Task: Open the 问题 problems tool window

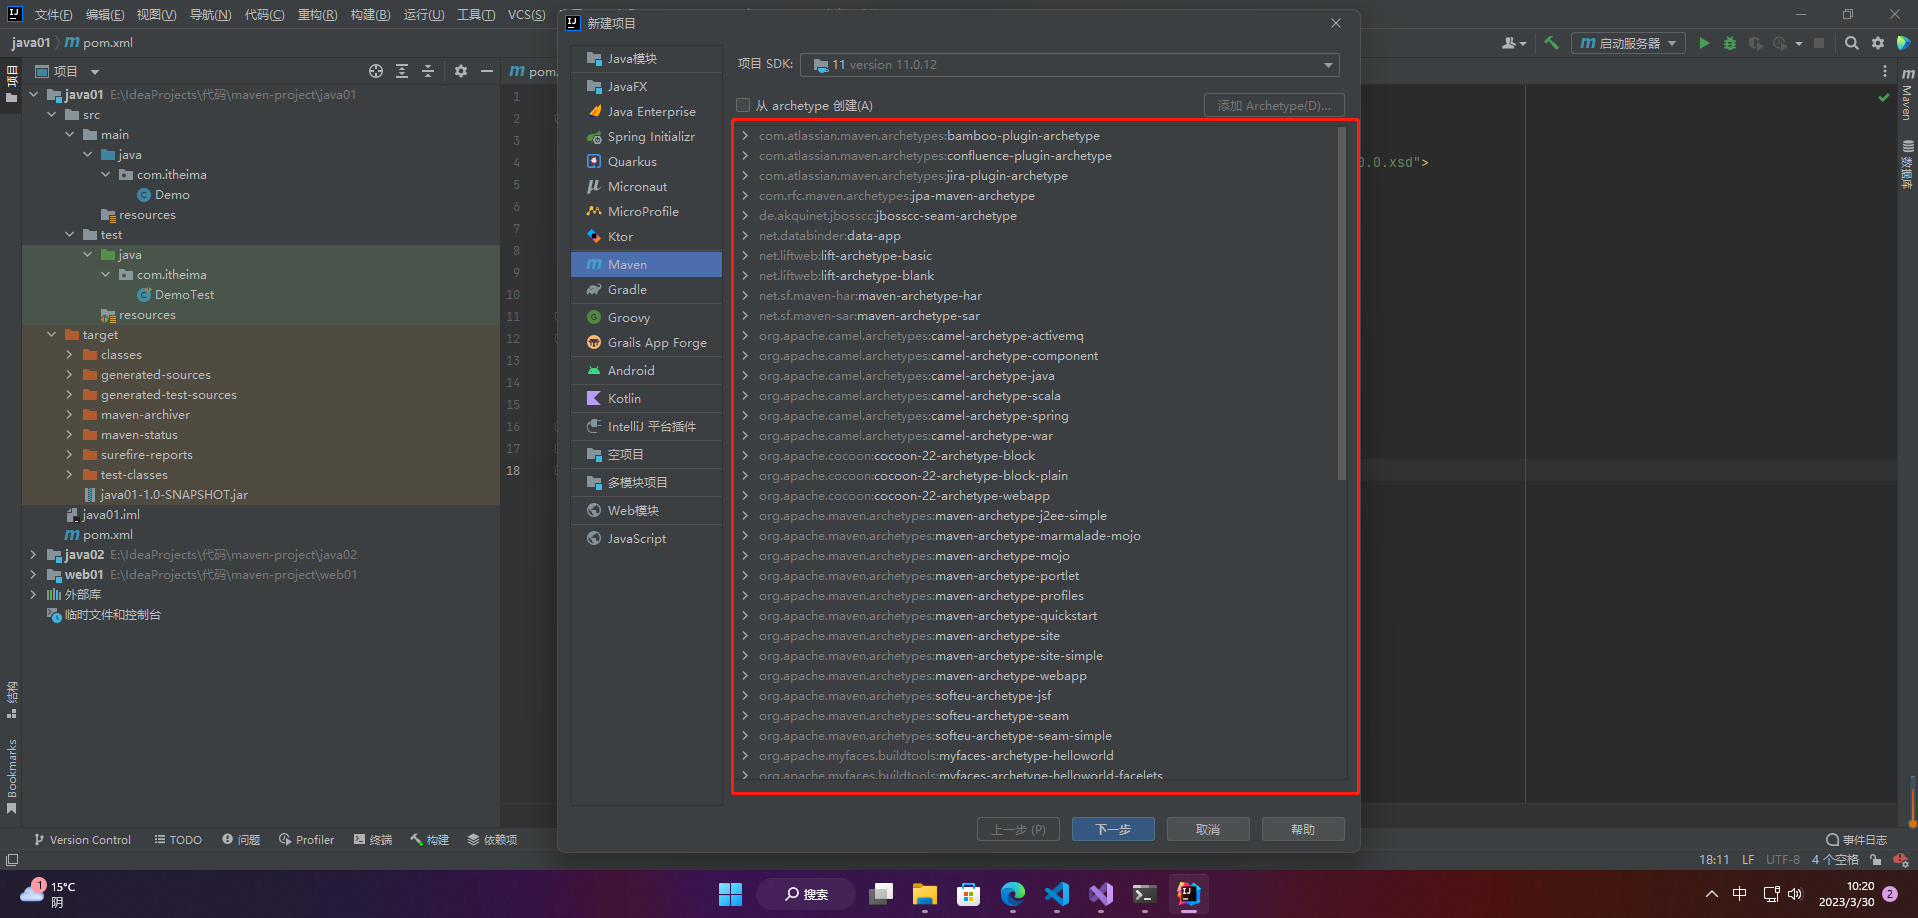Action: pyautogui.click(x=241, y=840)
